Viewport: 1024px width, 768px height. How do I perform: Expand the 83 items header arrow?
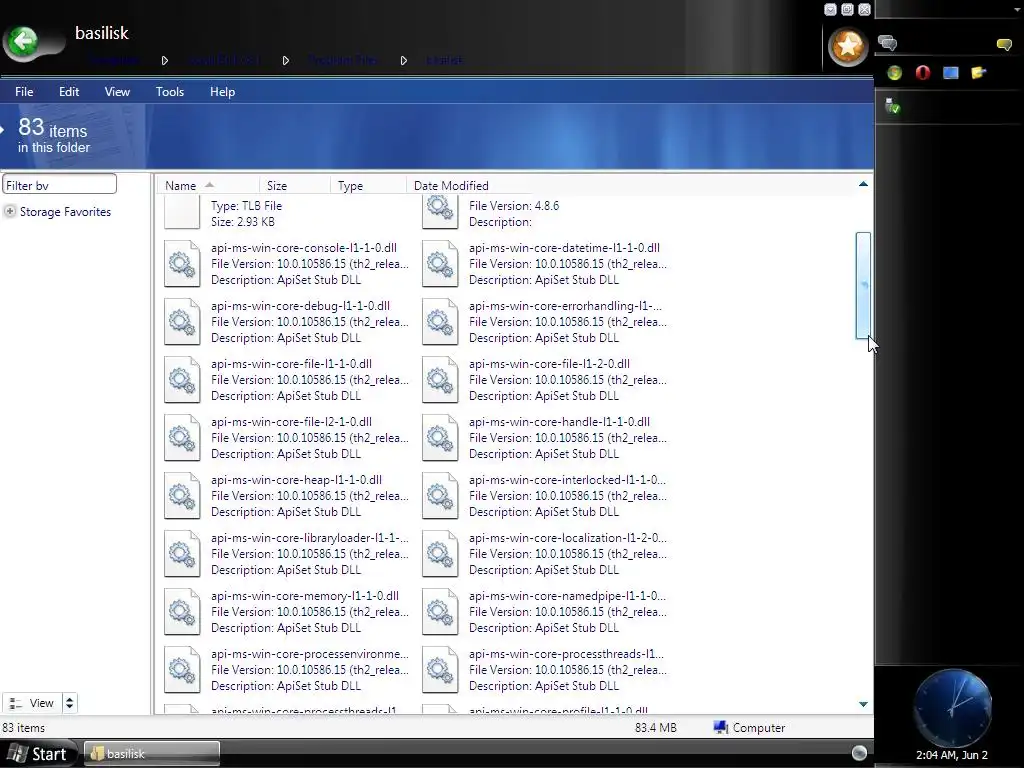3,129
